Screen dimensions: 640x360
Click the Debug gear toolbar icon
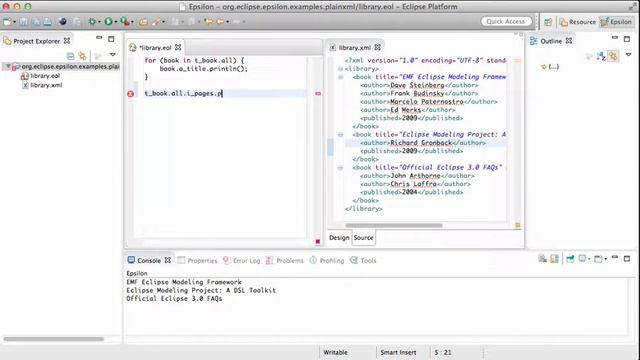92,22
